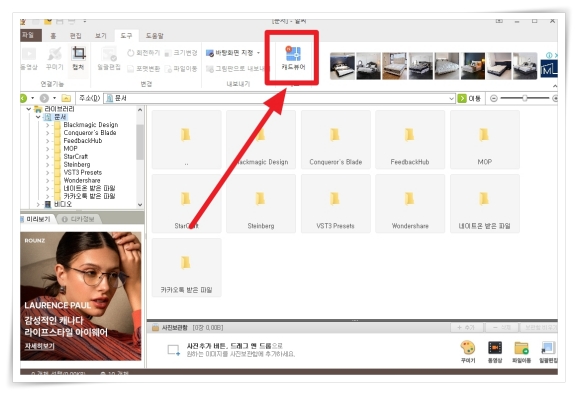Click the 동영상 ribbon button
Screen dimensions: 578x395
(x=29, y=58)
